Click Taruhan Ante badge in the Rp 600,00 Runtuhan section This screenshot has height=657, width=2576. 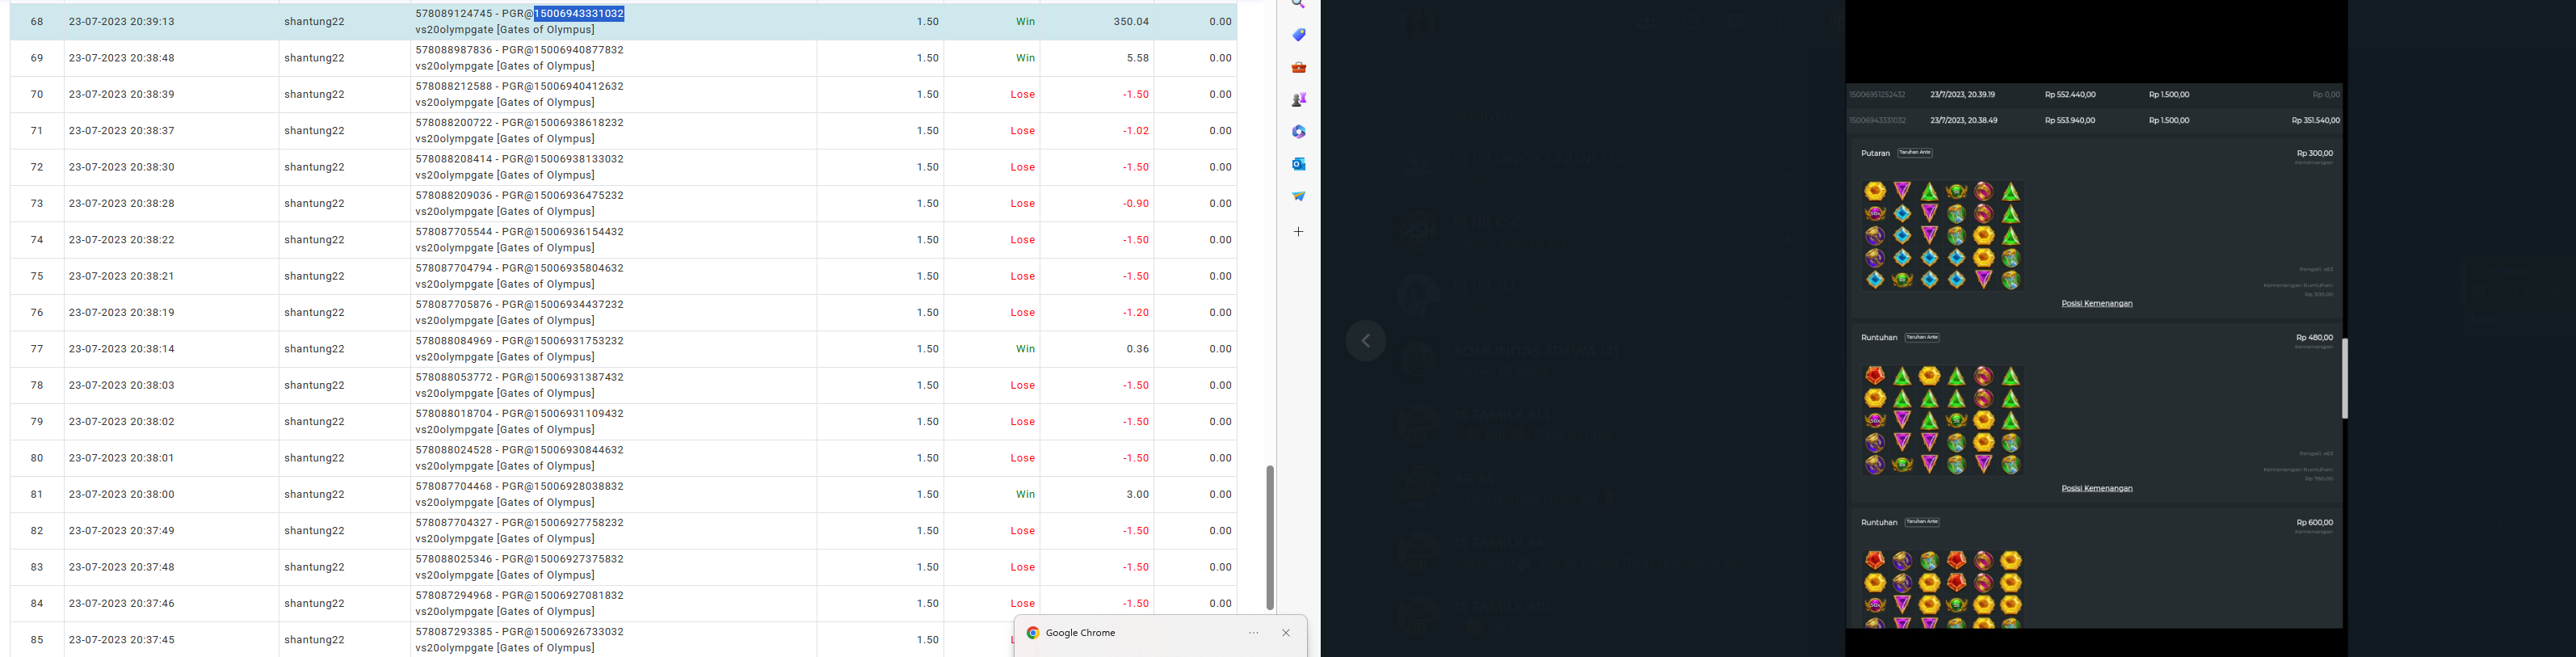1922,522
